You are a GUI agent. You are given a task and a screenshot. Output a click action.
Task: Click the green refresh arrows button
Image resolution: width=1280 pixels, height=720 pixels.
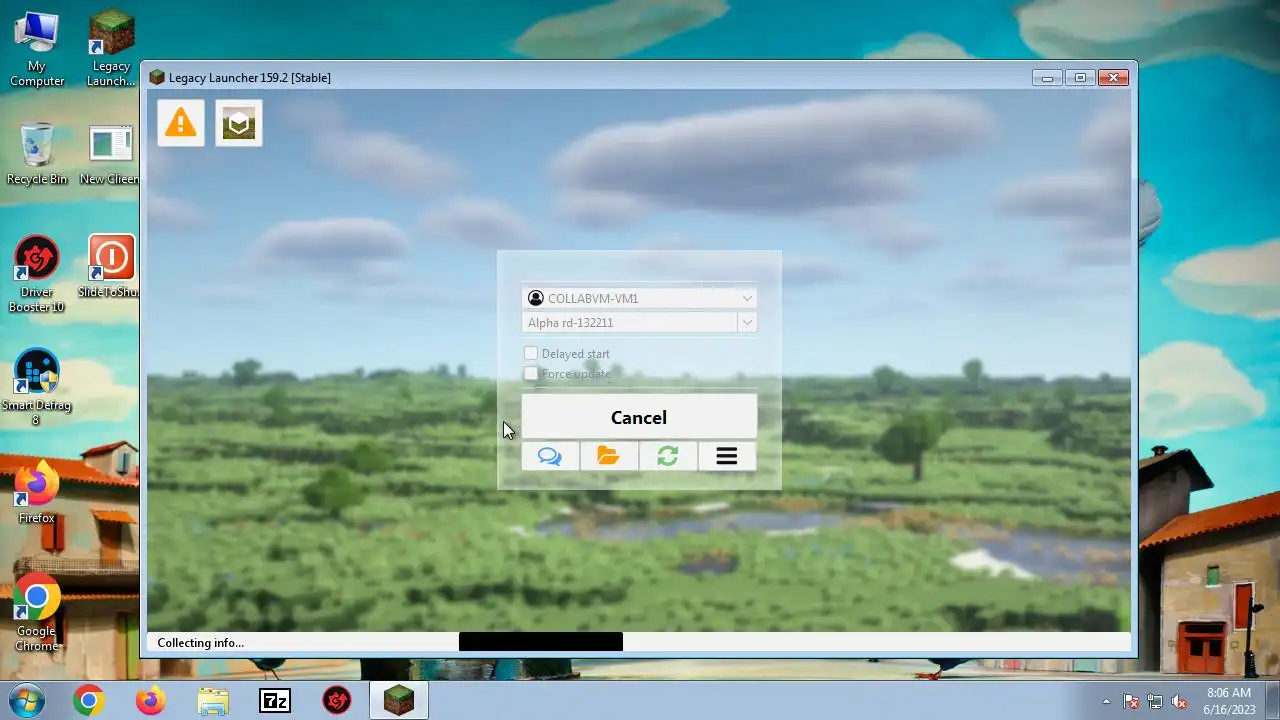[668, 456]
